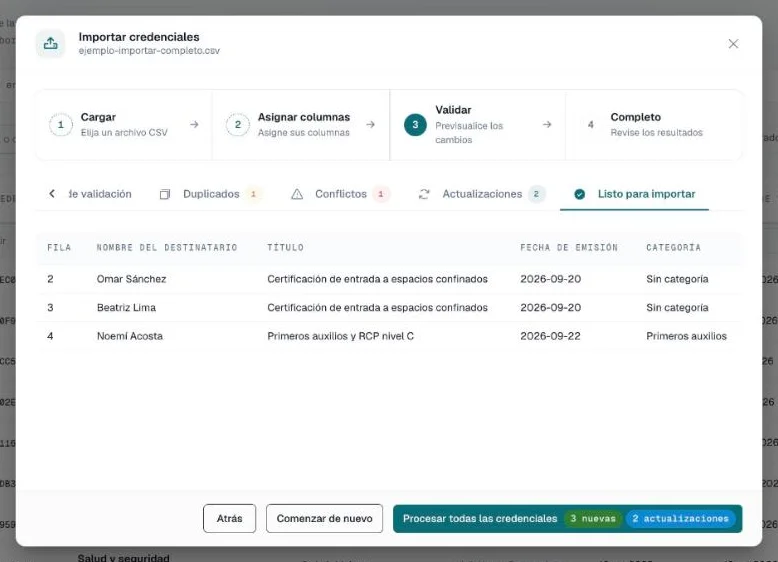Click the title in Beatriz Lima's row
The width and height of the screenshot is (778, 562).
click(377, 308)
